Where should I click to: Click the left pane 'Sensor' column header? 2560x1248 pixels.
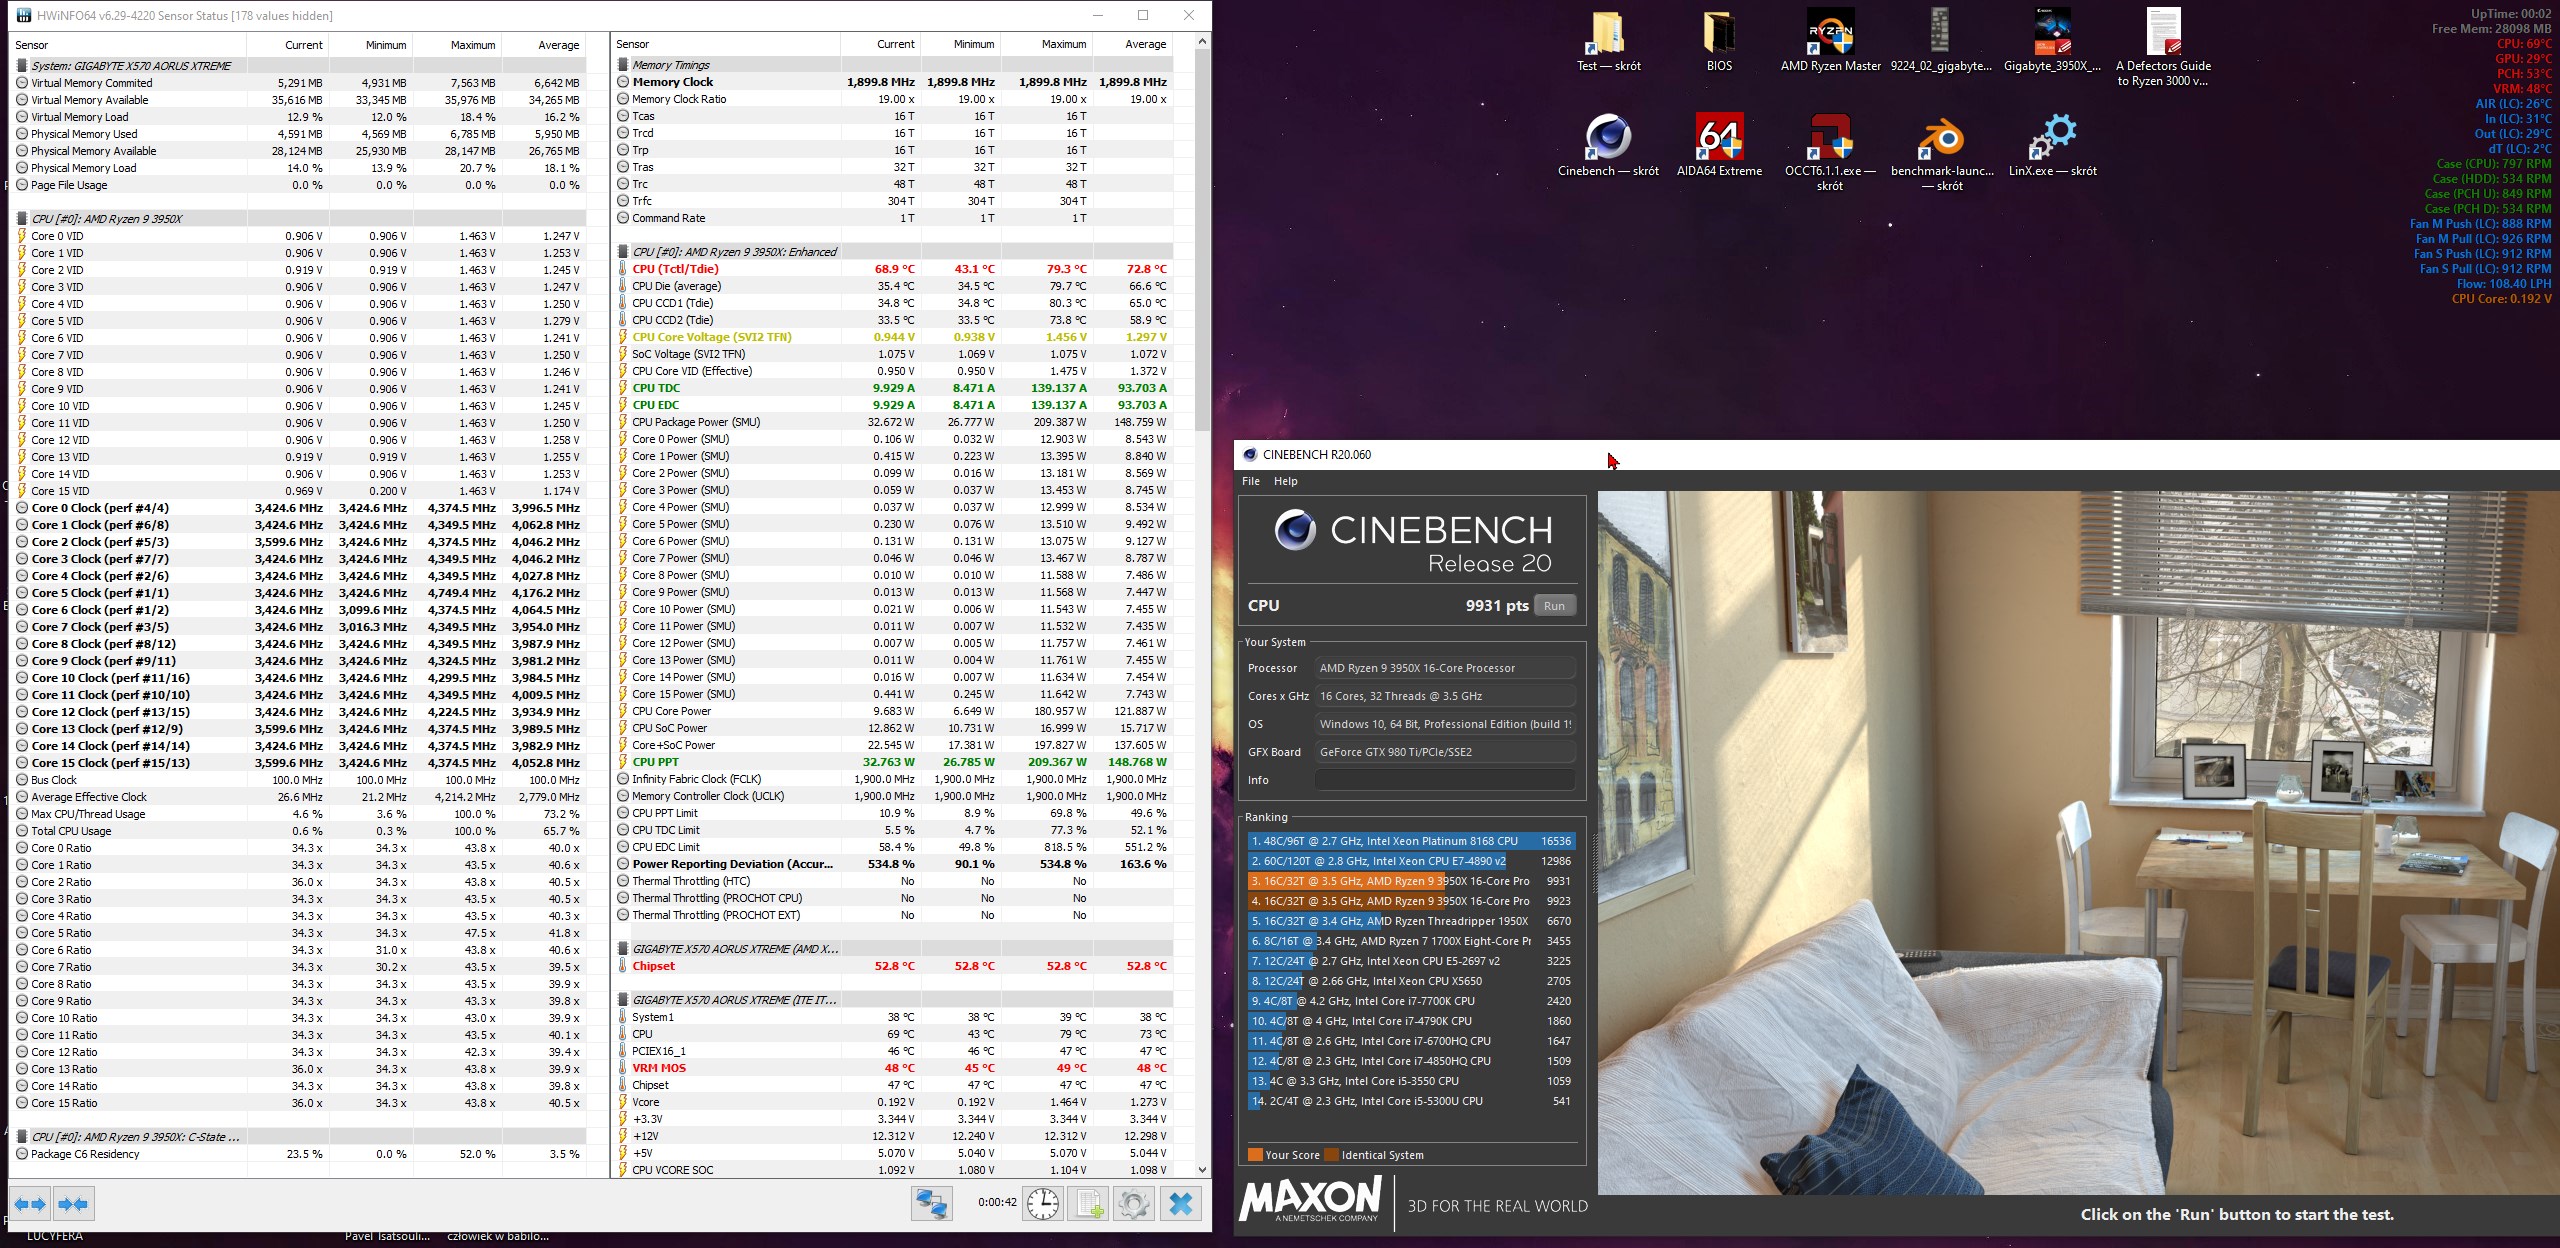click(128, 45)
